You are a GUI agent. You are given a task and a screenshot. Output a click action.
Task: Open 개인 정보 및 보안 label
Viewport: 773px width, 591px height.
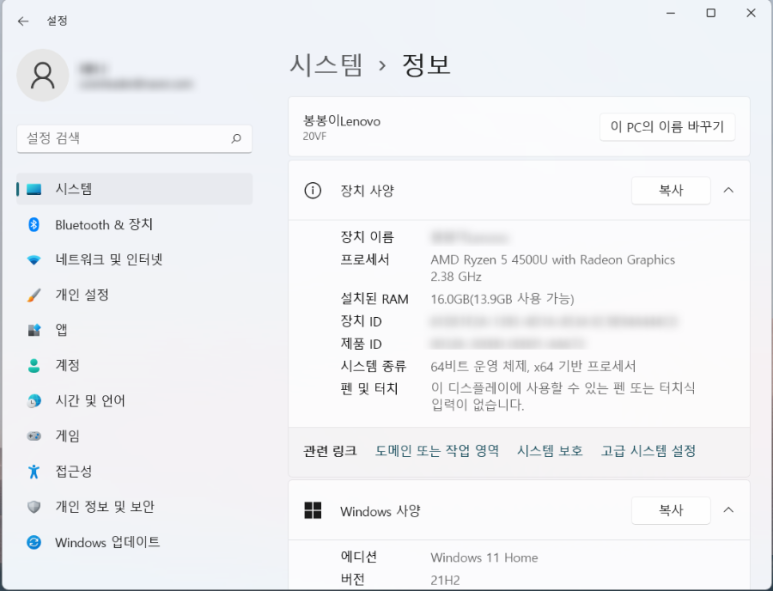(105, 507)
